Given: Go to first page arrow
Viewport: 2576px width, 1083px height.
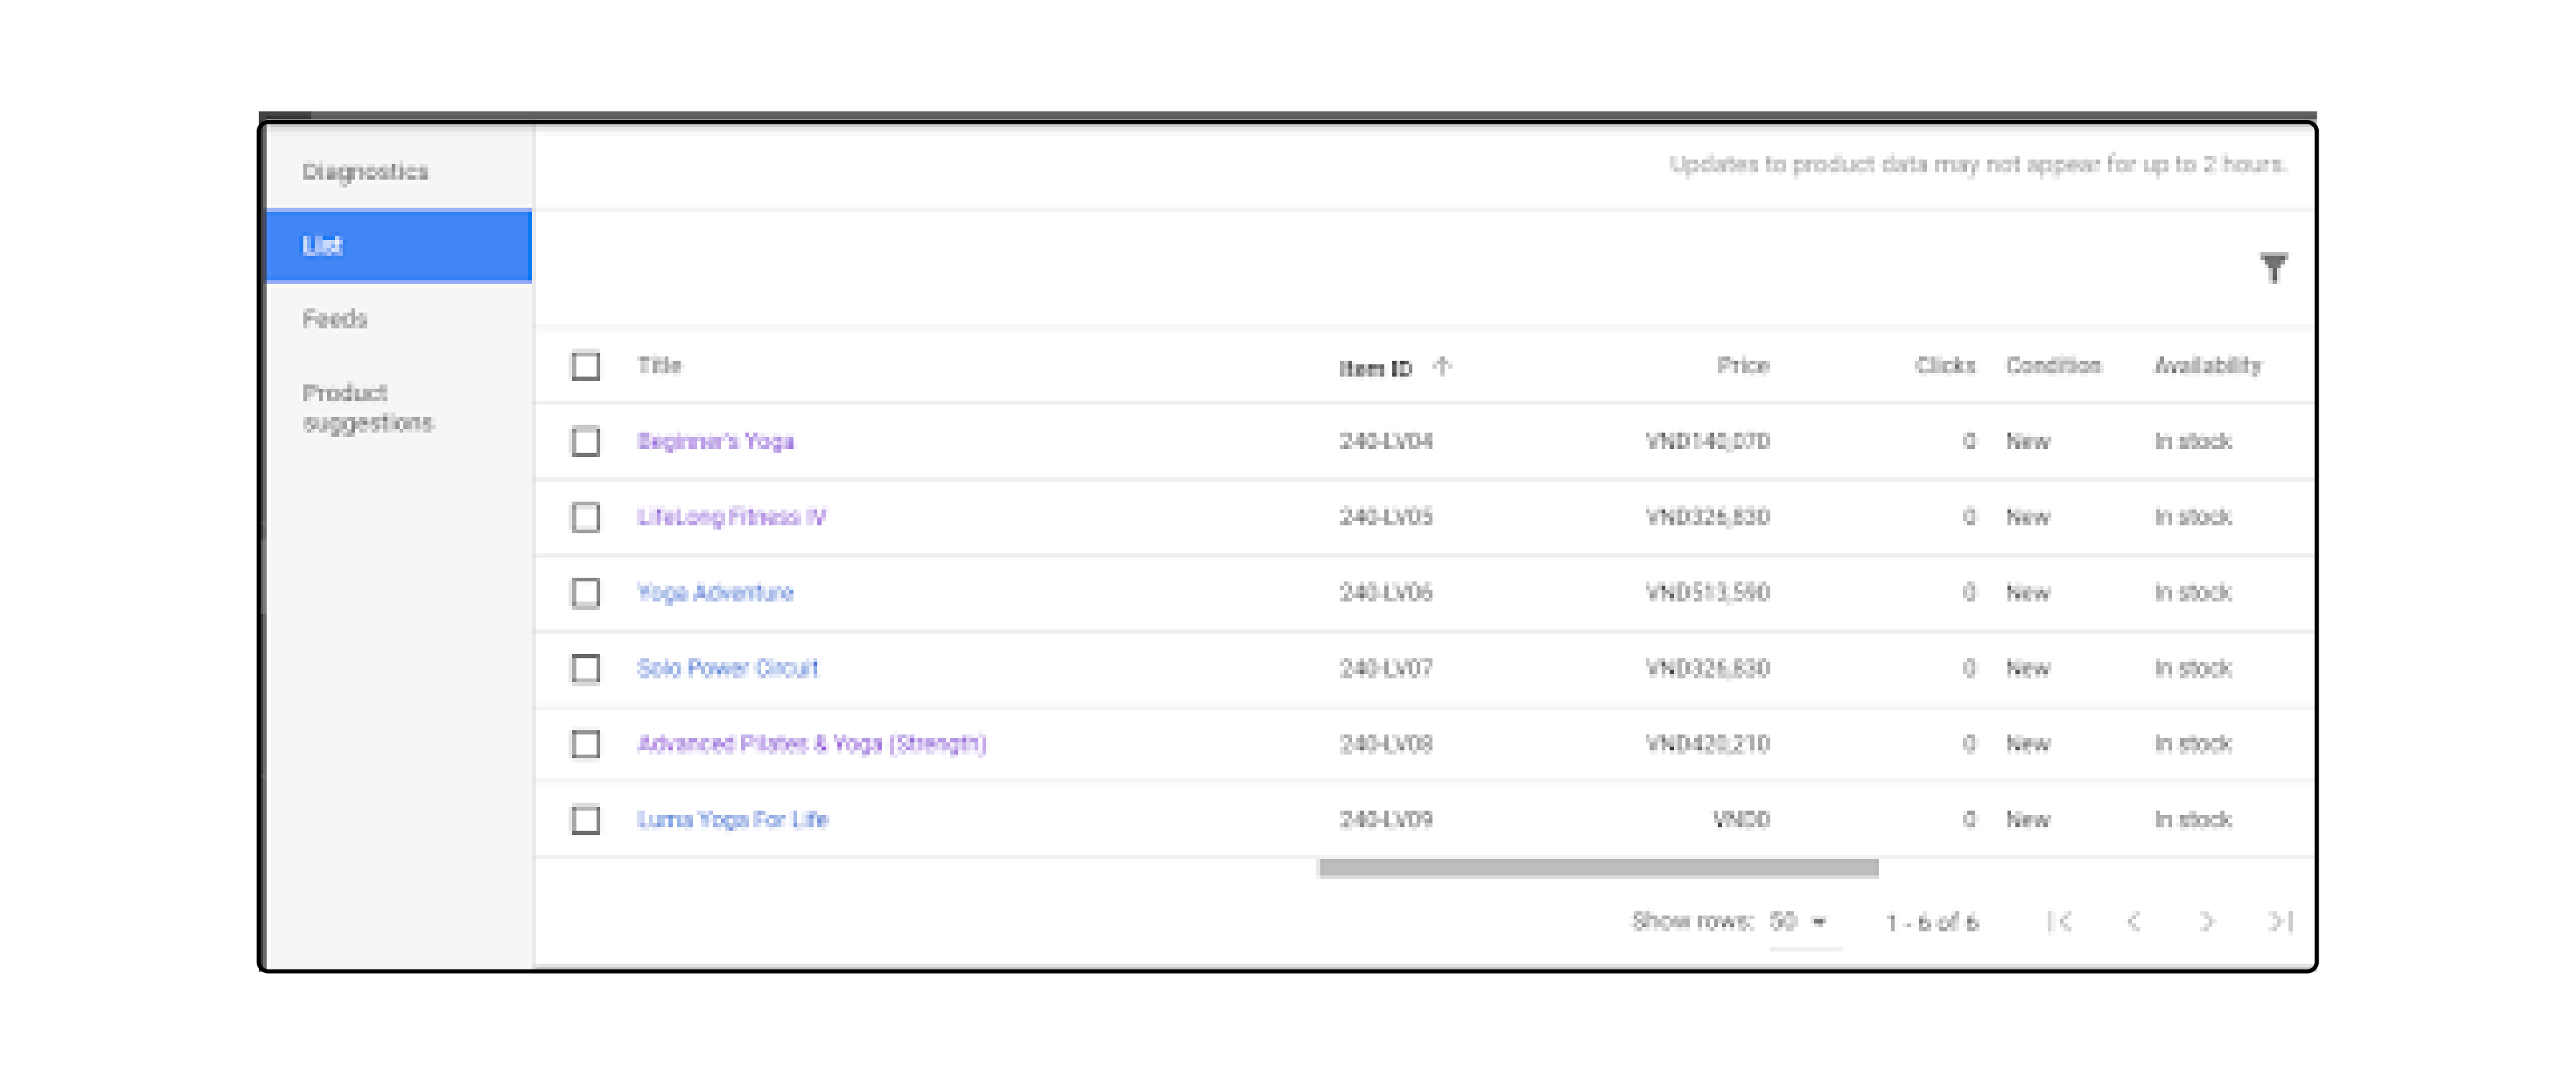Looking at the screenshot, I should click(x=2059, y=921).
